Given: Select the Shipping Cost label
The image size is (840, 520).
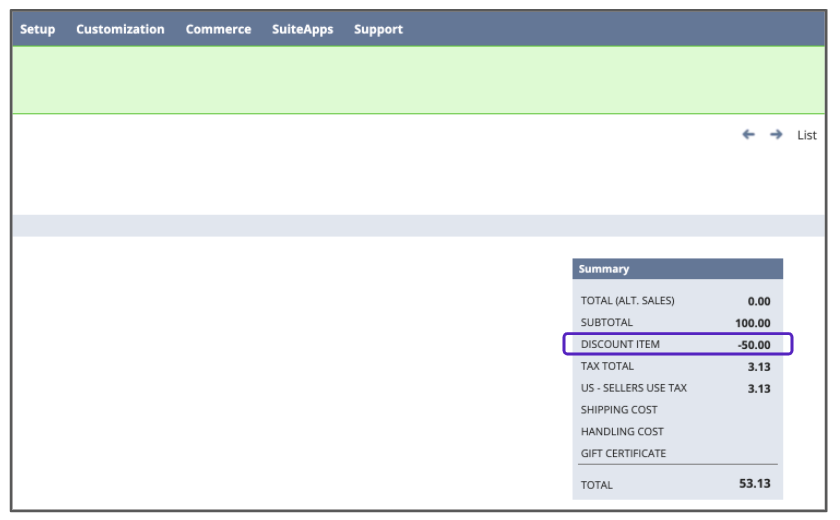Looking at the screenshot, I should coord(619,410).
